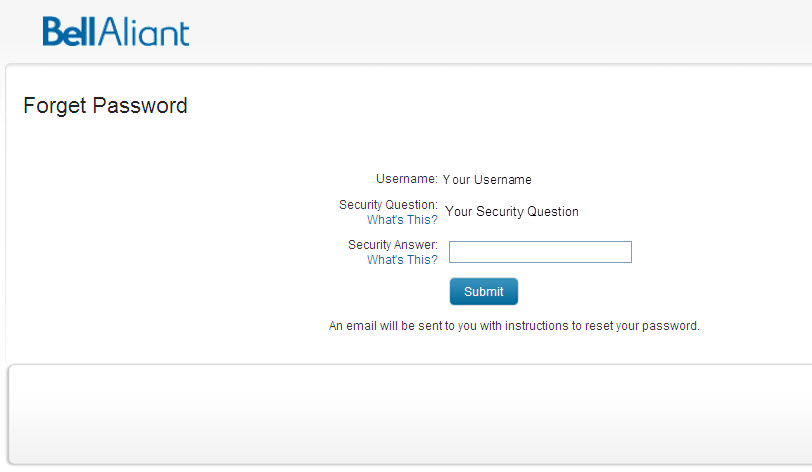Image resolution: width=812 pixels, height=472 pixels.
Task: Click the thin Aliant part of logo
Action: point(144,32)
